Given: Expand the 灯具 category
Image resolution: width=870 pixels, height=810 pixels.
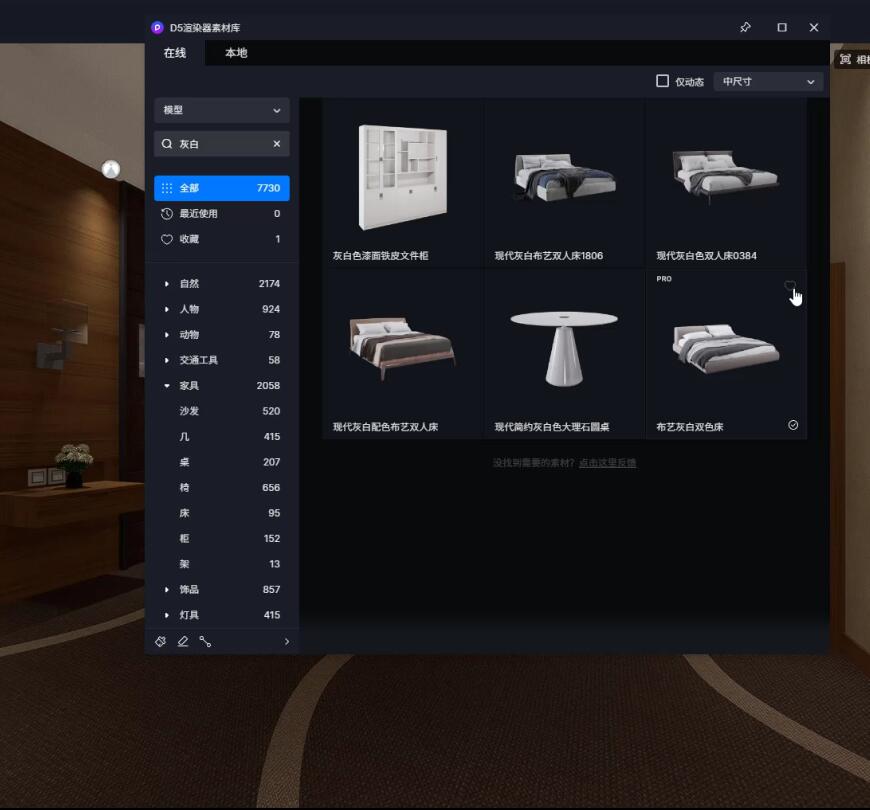Looking at the screenshot, I should [167, 615].
